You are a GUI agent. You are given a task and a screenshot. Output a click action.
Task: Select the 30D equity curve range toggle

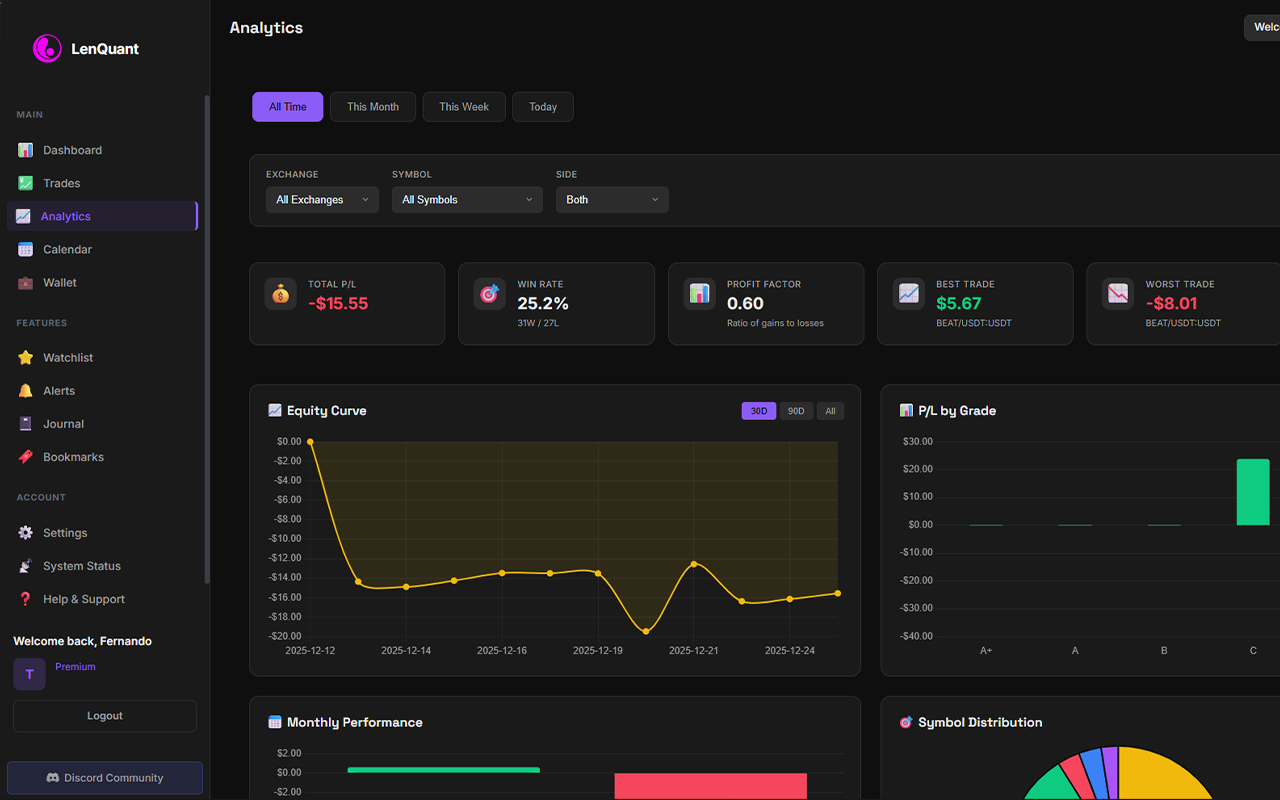(758, 410)
